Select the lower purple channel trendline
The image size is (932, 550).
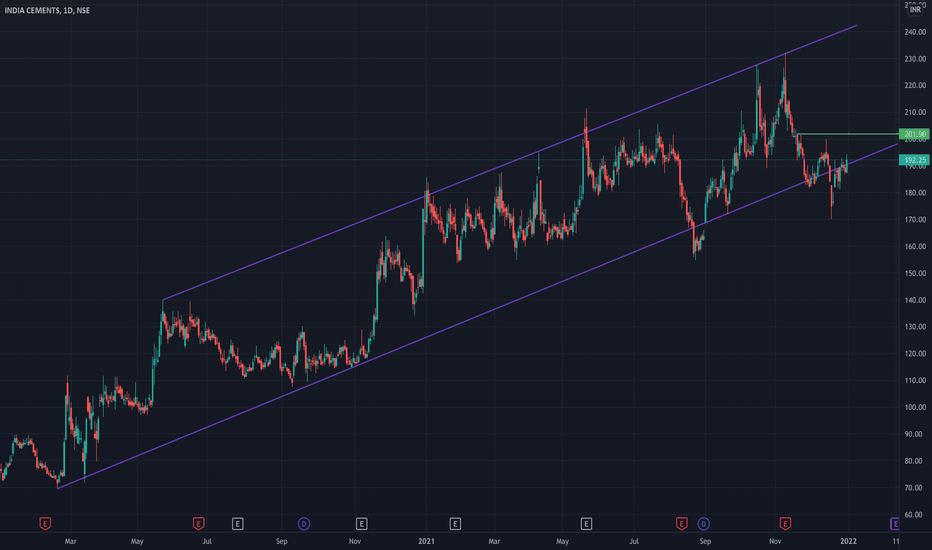pyautogui.click(x=476, y=318)
